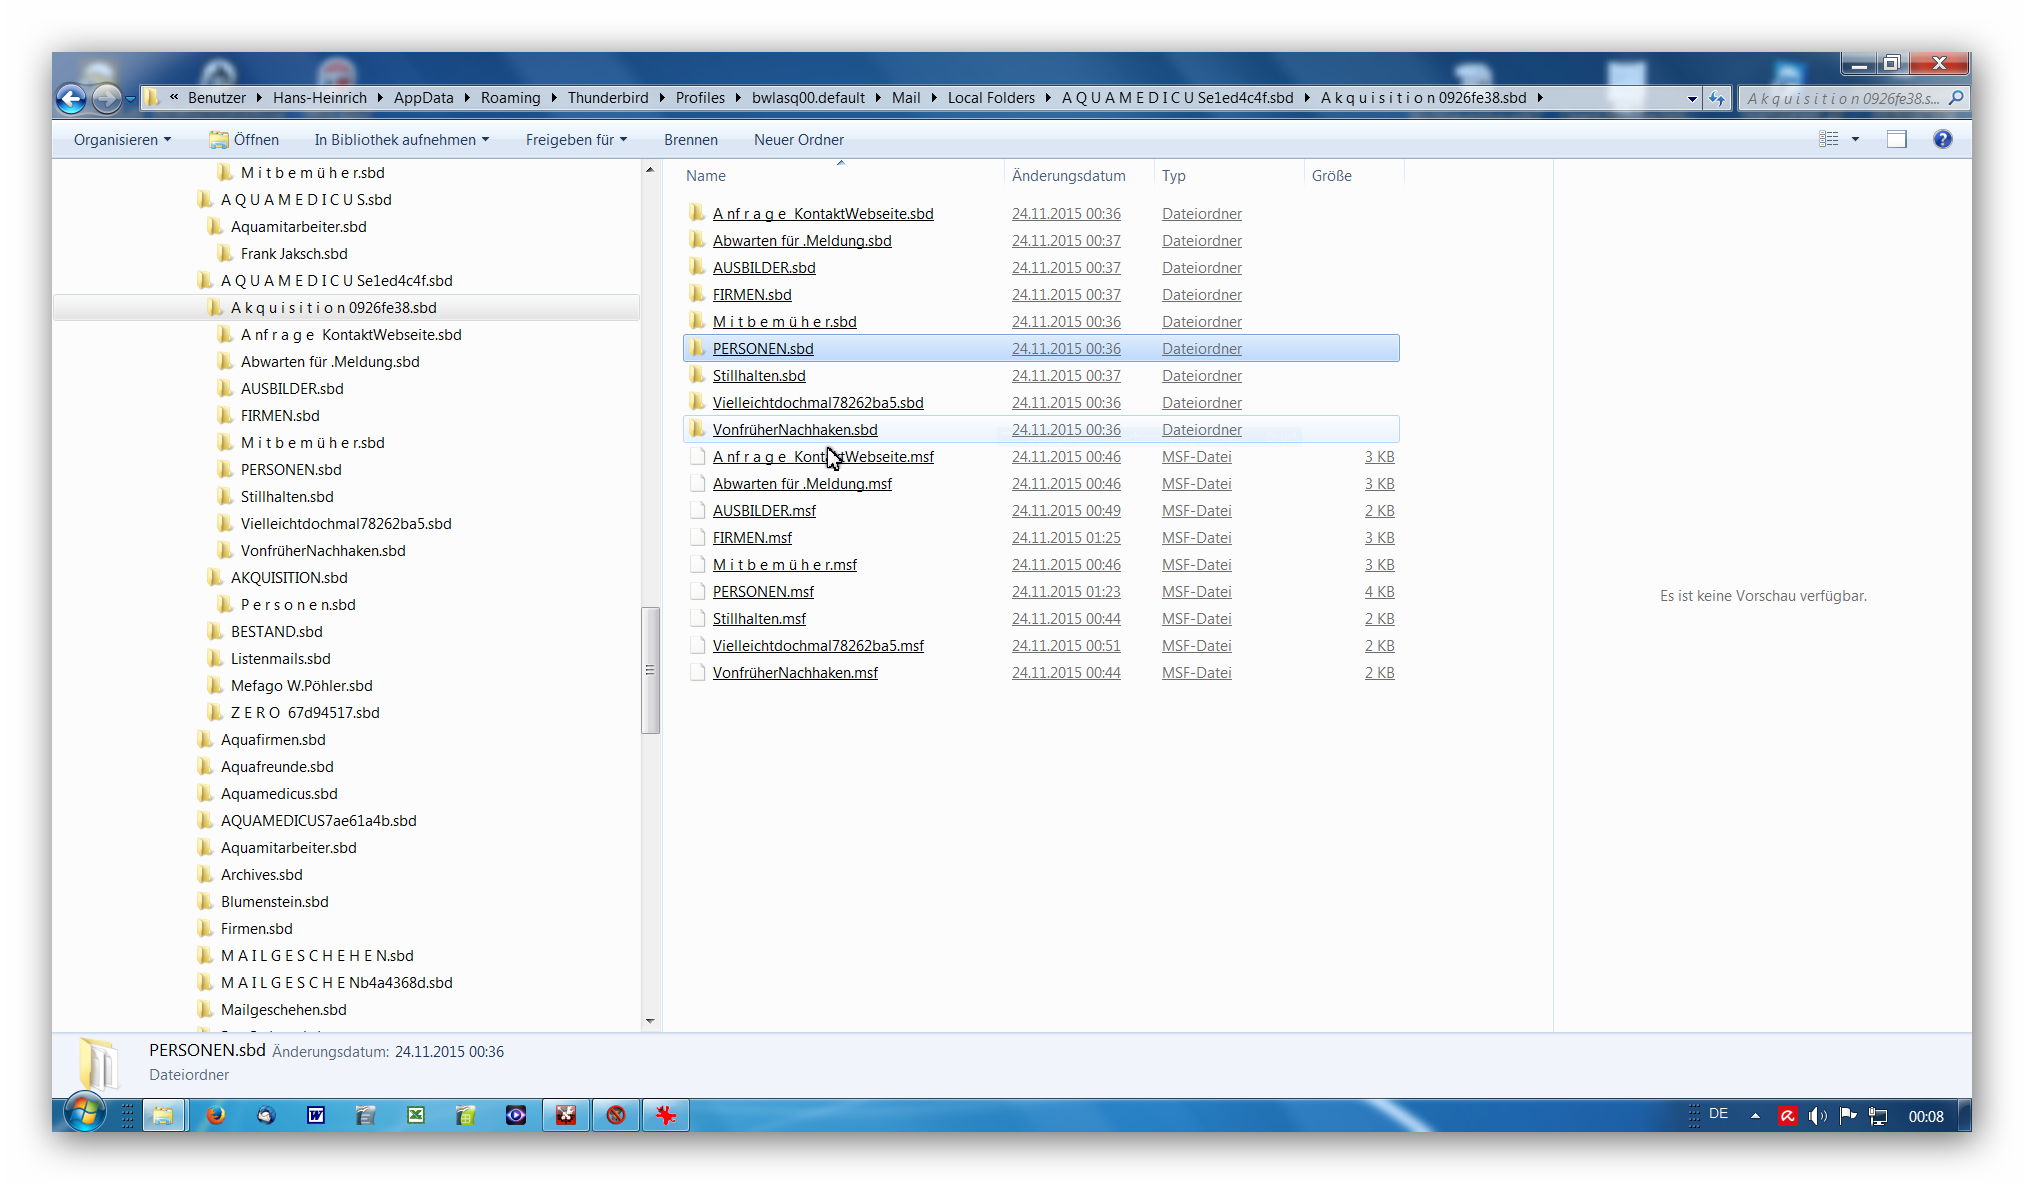Click the Back navigation arrow
Viewport: 2024px width, 1184px height.
point(71,98)
